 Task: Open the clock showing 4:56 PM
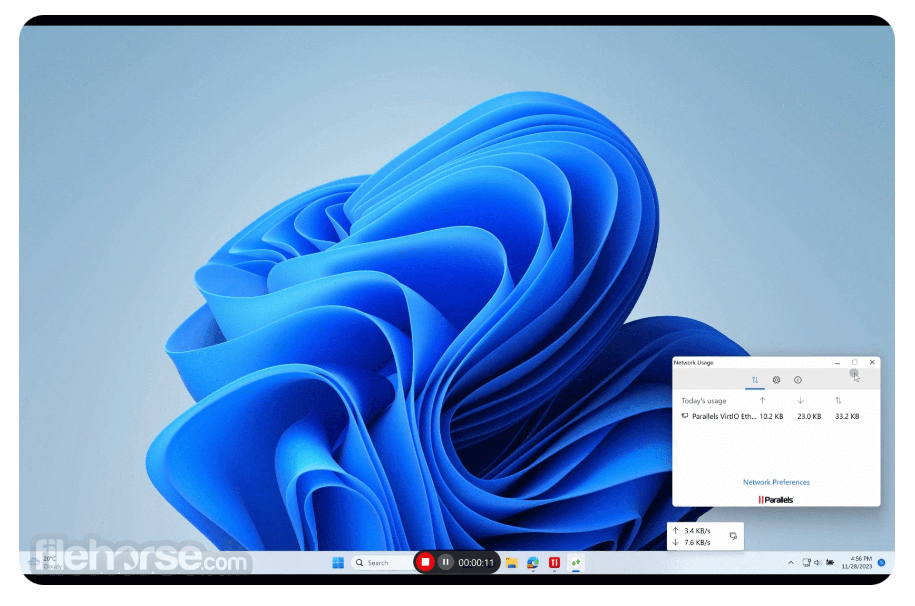coord(857,563)
